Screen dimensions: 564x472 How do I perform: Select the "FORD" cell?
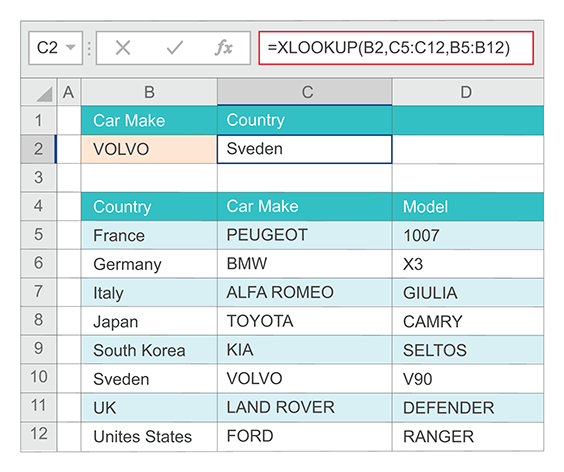tap(305, 436)
